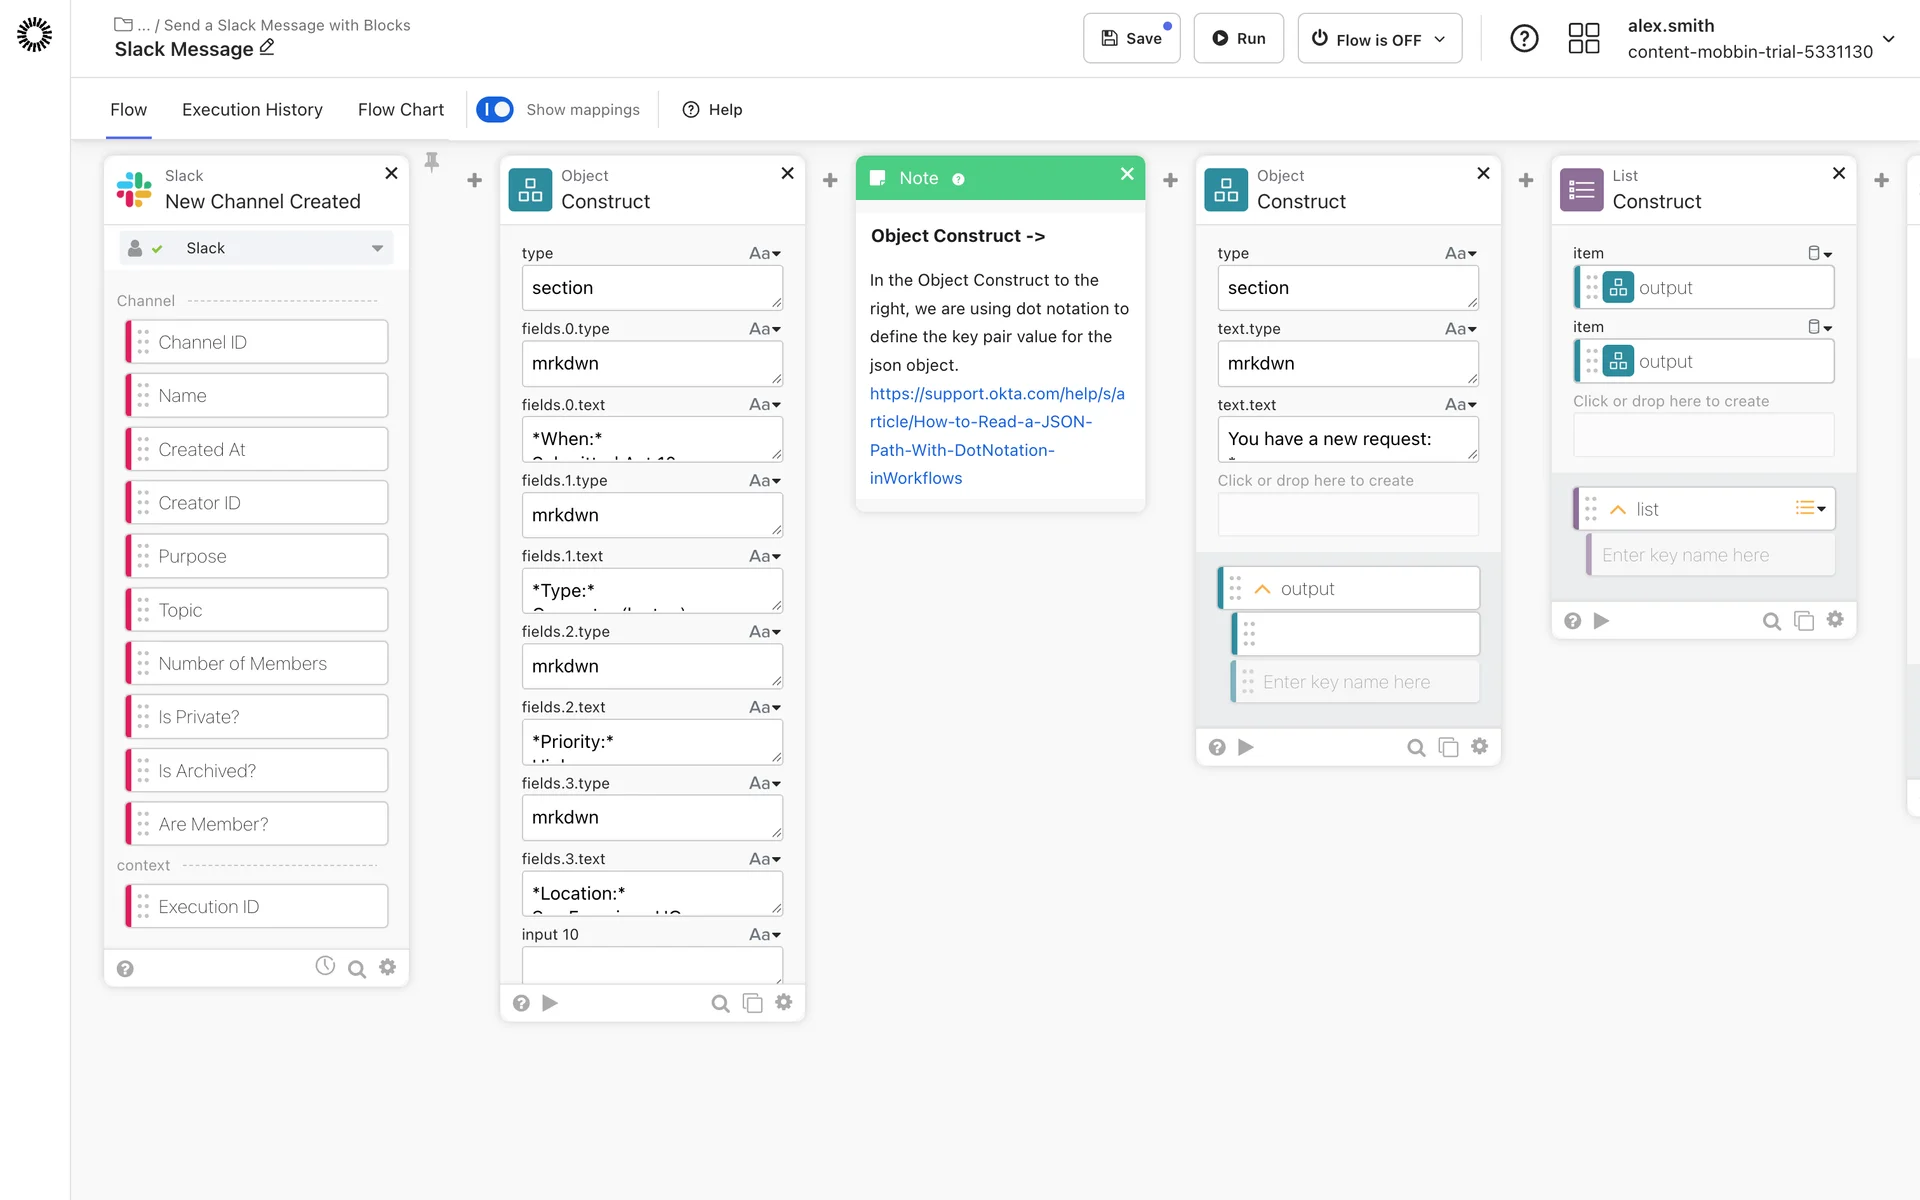The width and height of the screenshot is (1920, 1200).
Task: Click magnifier icon on second Object Construct card
Action: click(x=1416, y=748)
